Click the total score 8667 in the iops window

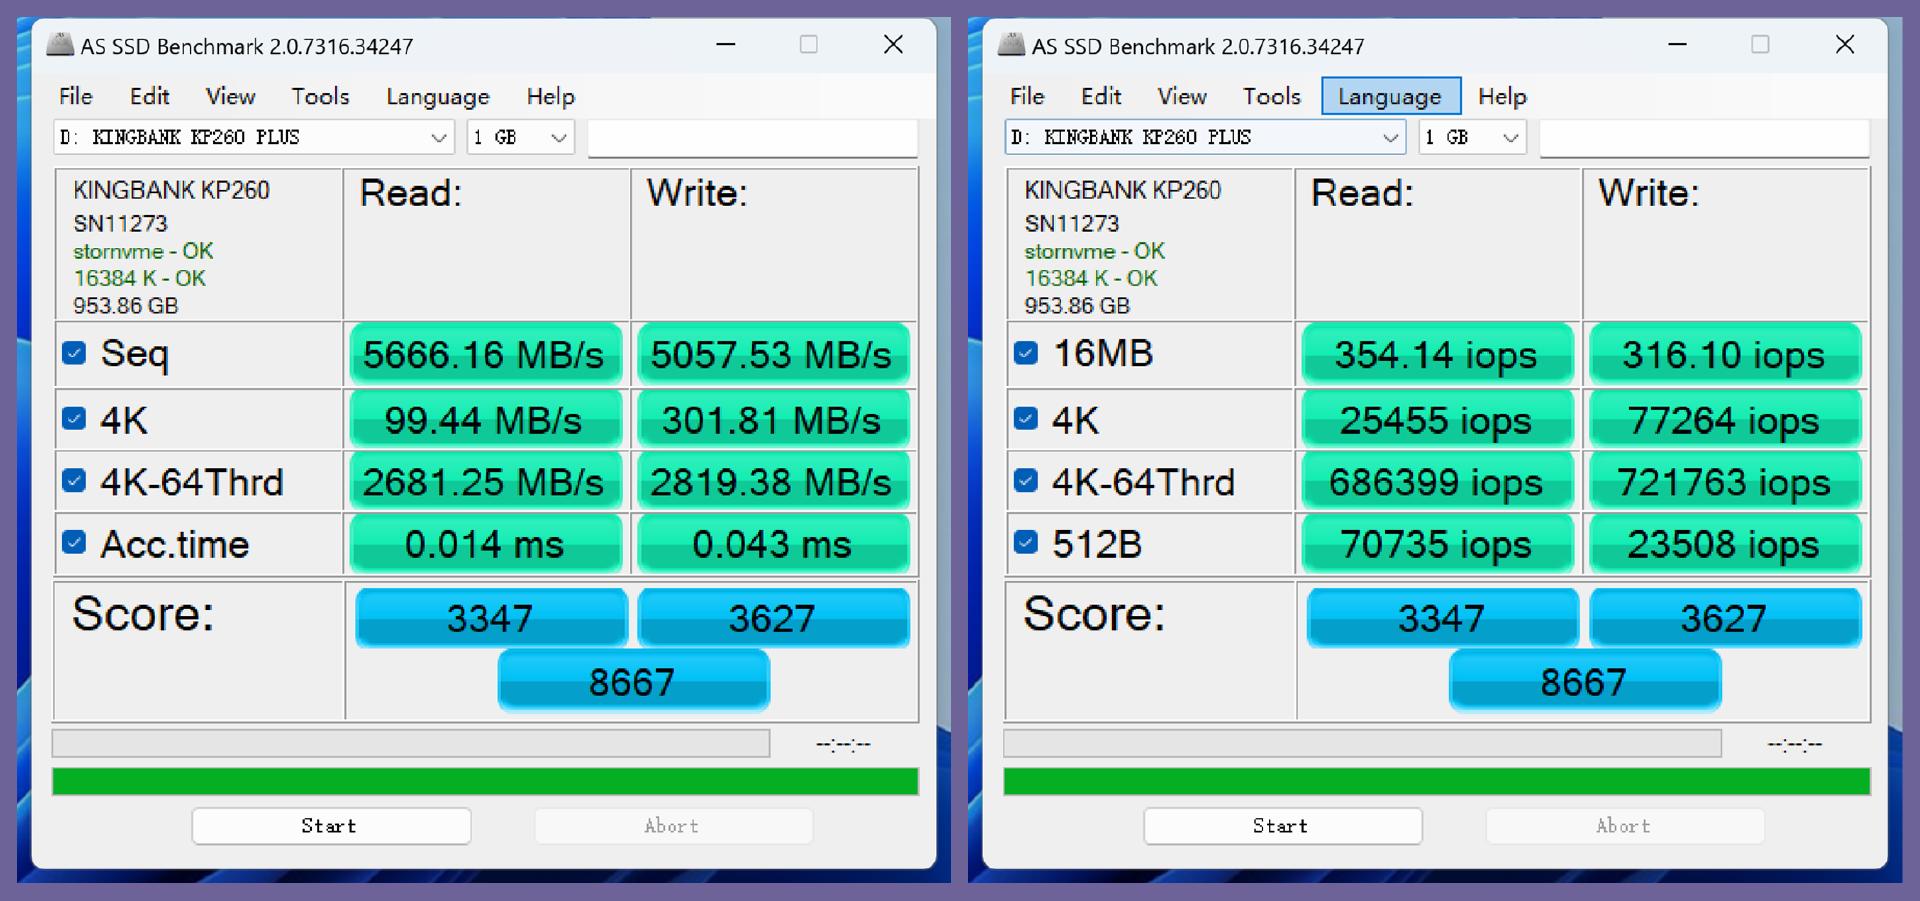1585,681
